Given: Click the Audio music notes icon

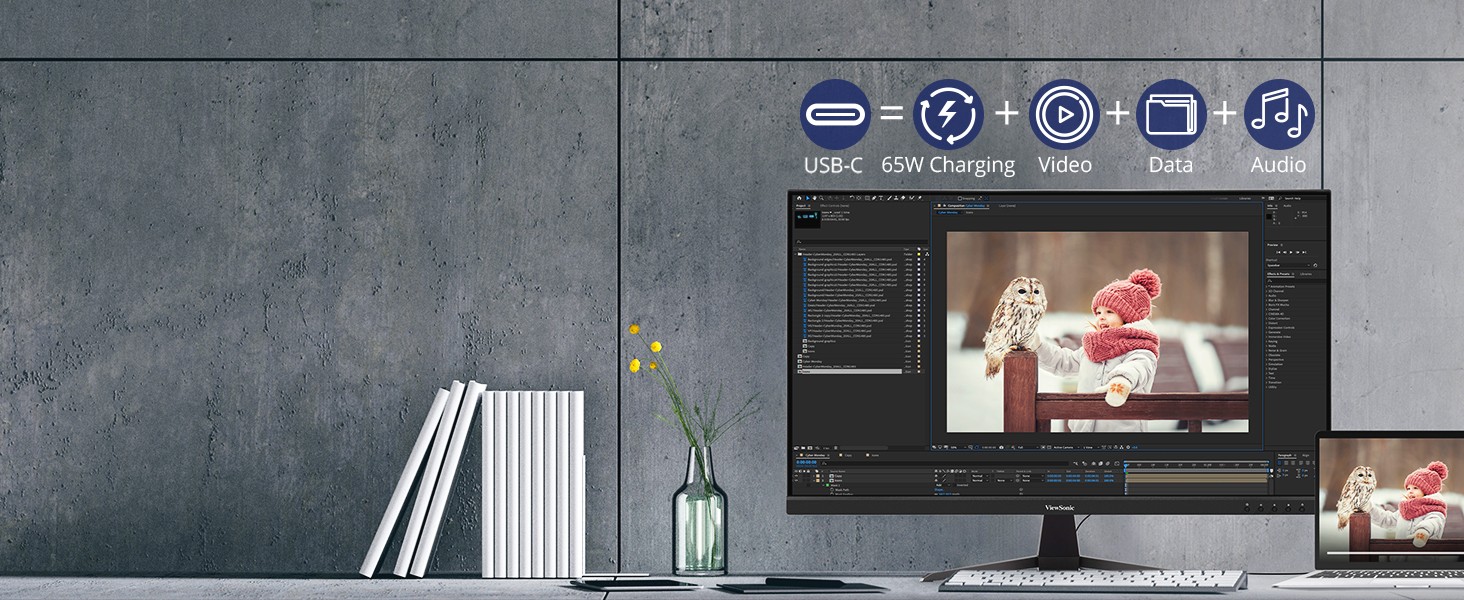Looking at the screenshot, I should tap(1279, 114).
